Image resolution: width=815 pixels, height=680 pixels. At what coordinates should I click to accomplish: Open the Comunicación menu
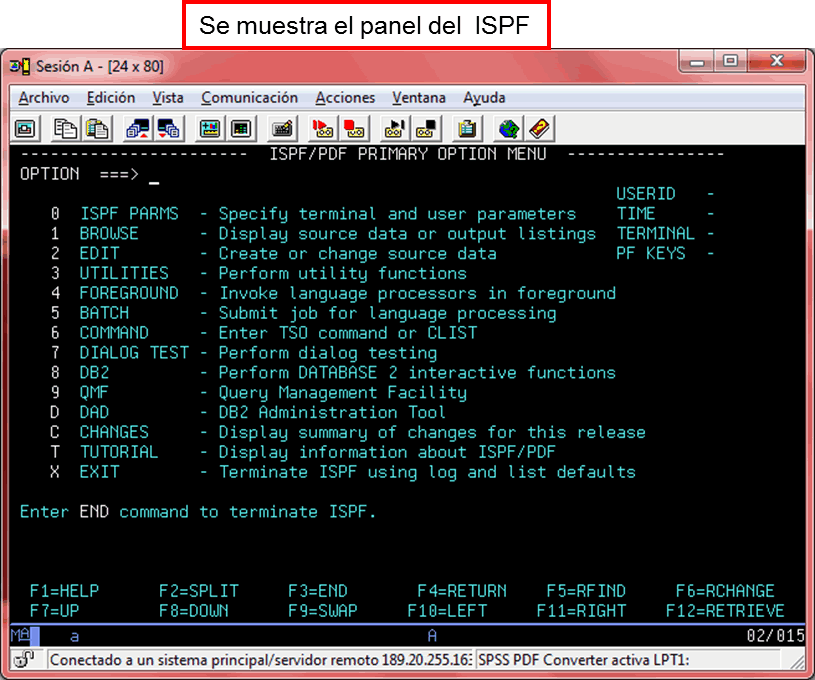coord(249,98)
